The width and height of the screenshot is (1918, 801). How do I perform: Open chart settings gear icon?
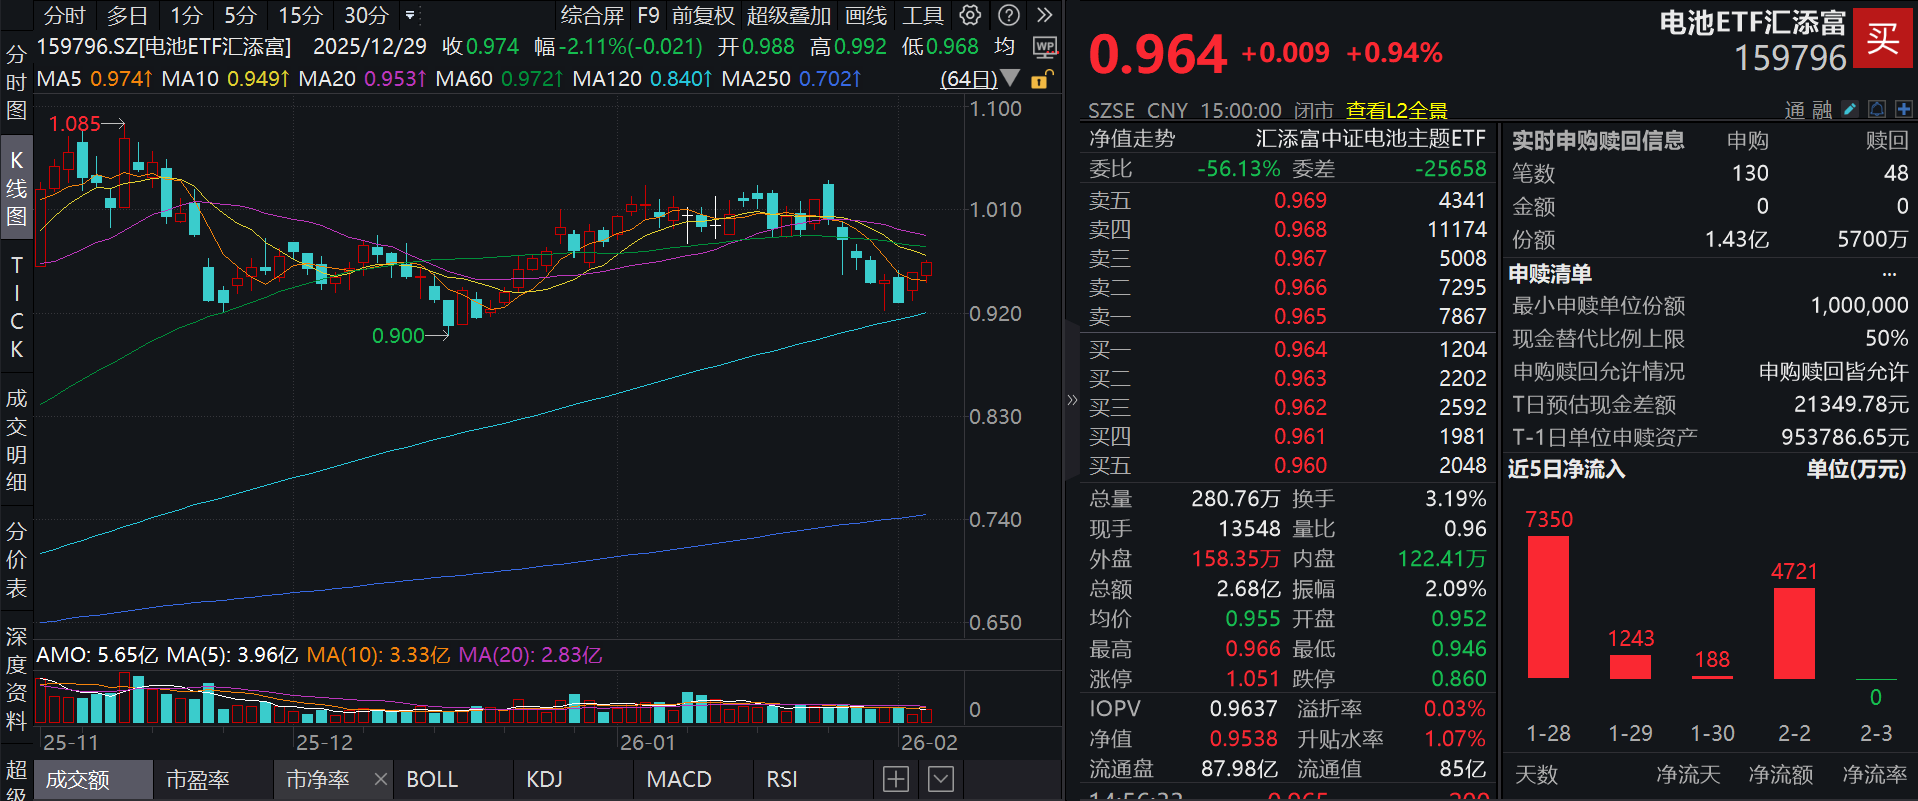pos(970,15)
